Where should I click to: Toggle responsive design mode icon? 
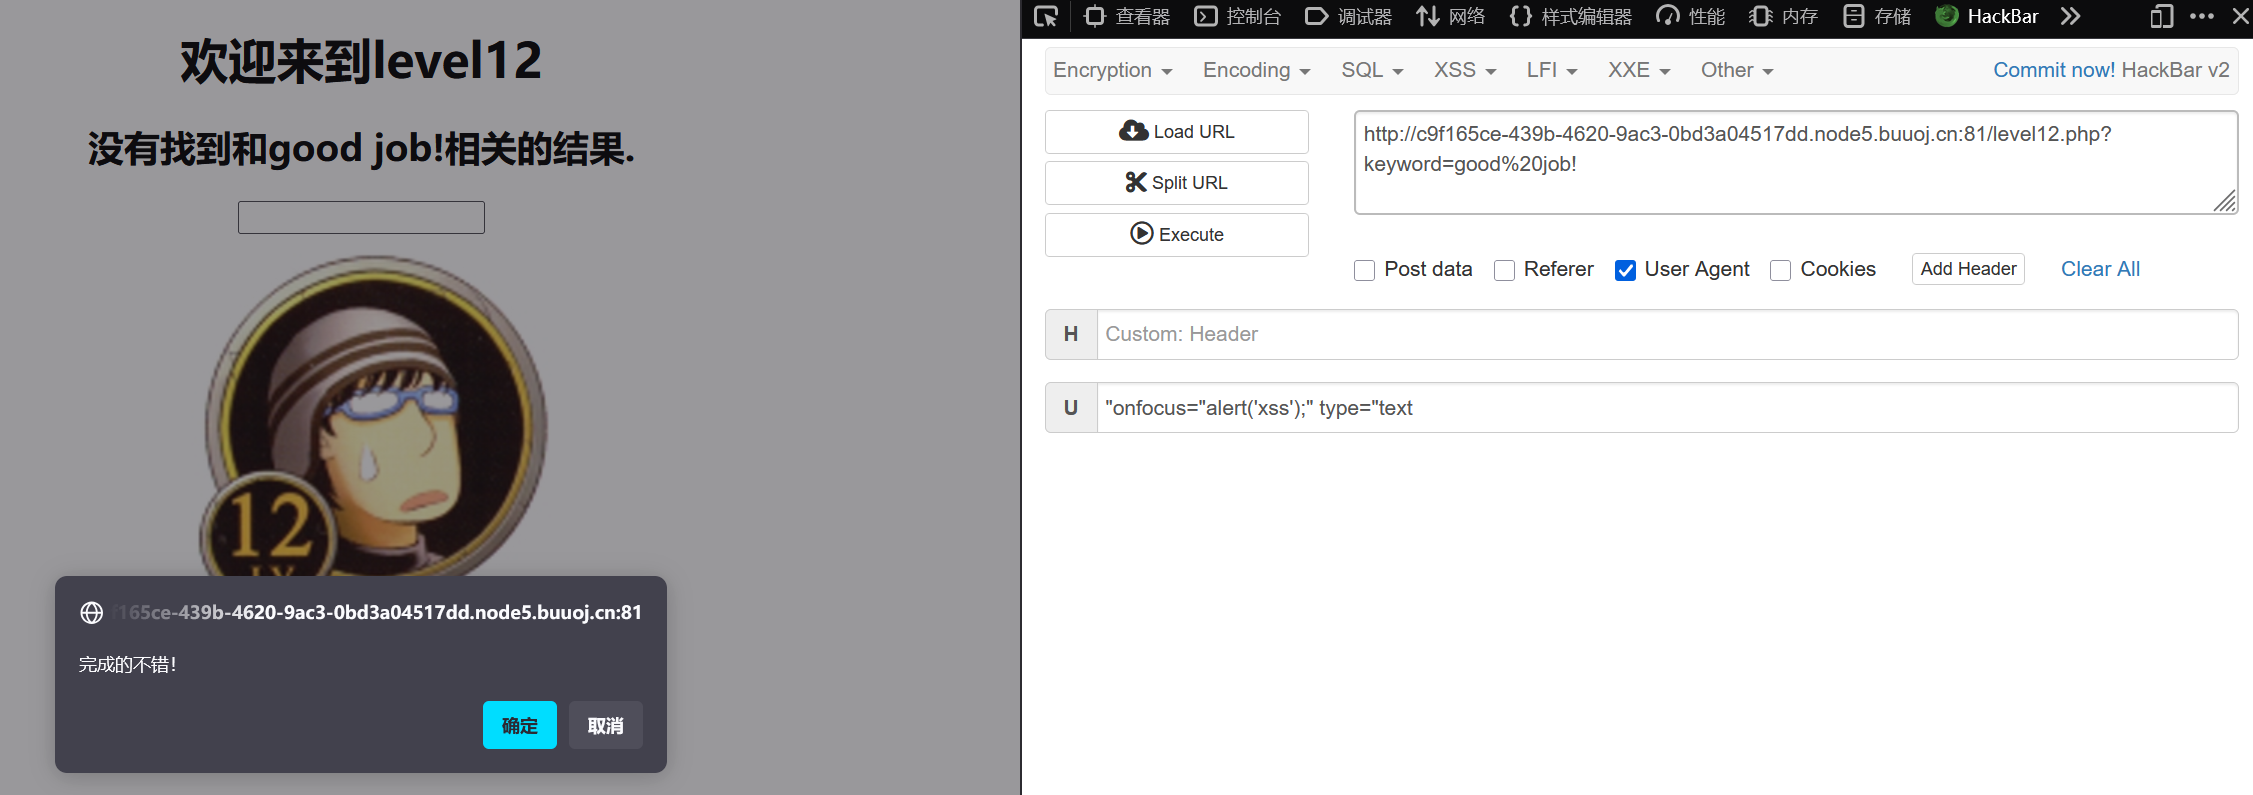tap(2161, 17)
